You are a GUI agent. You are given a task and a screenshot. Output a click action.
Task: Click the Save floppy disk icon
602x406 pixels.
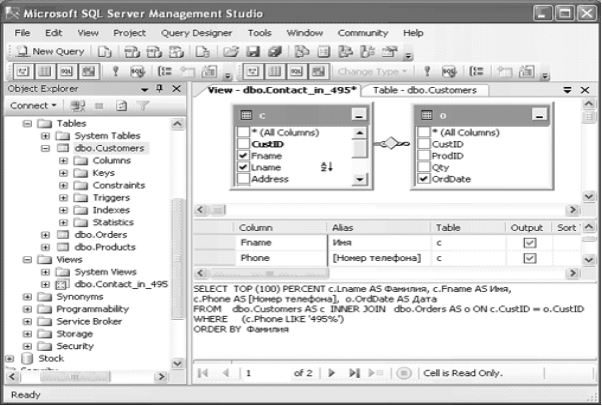[253, 52]
